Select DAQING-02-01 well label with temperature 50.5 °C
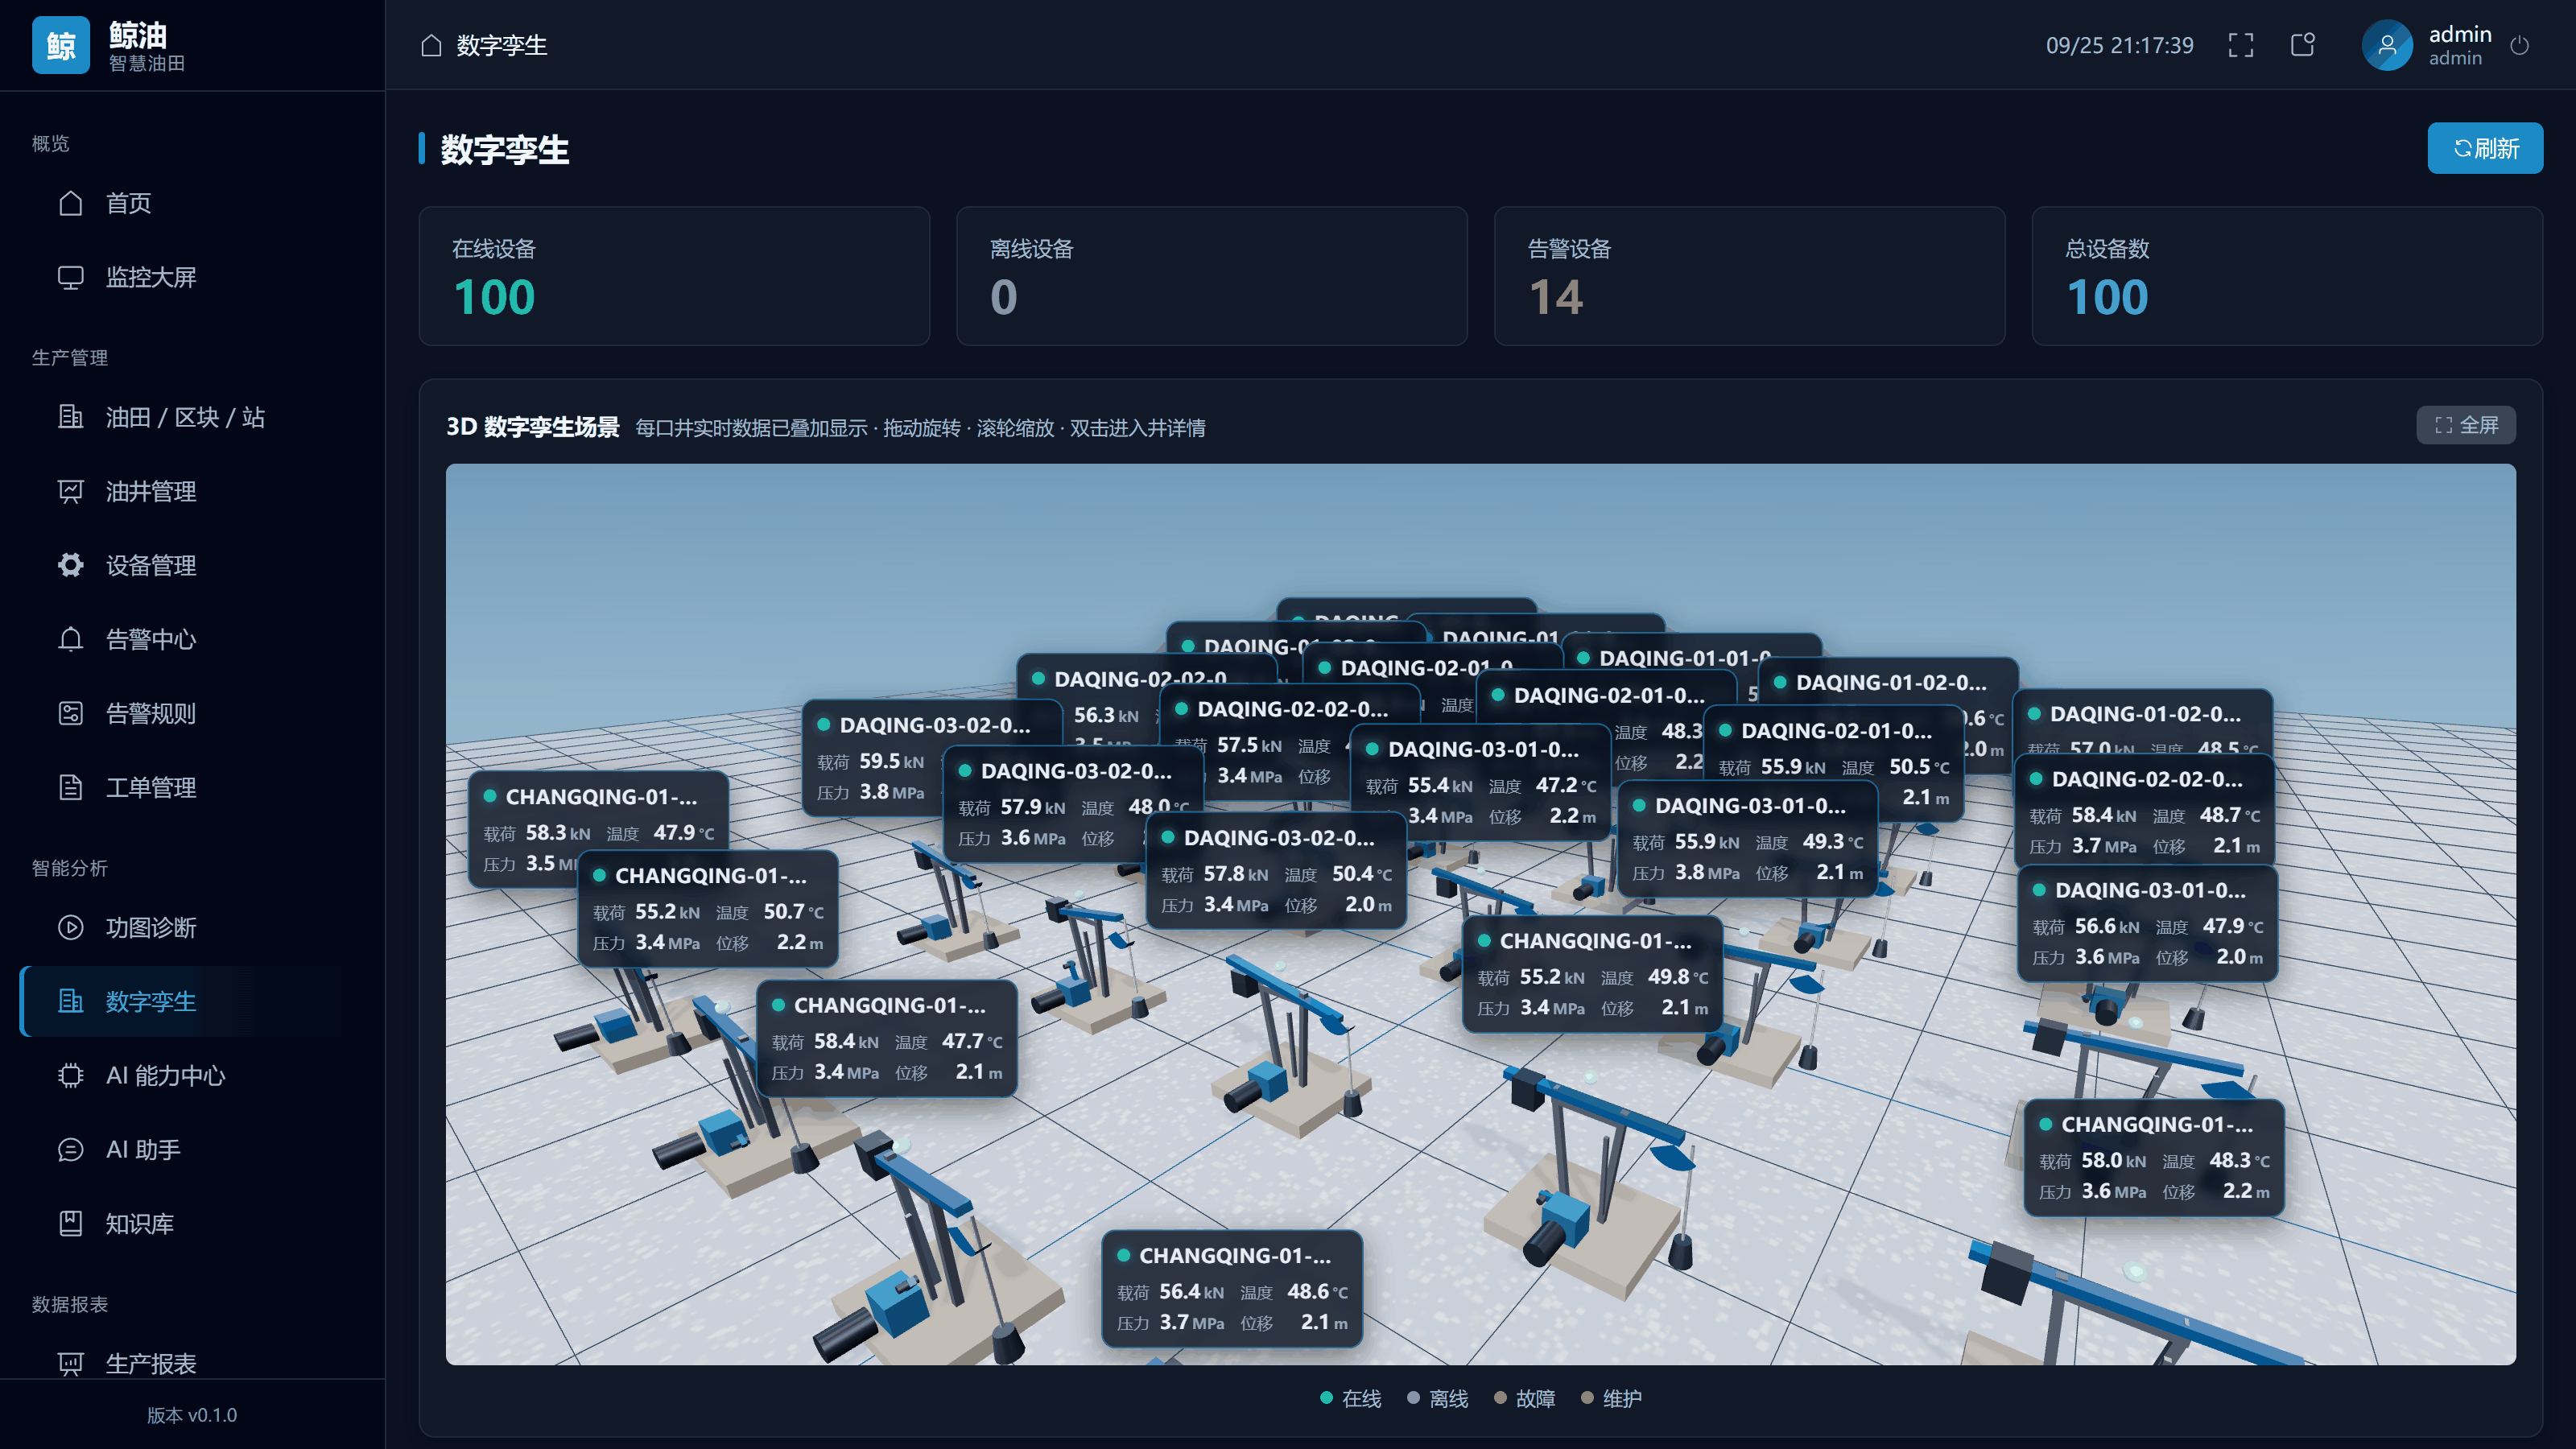2576x1449 pixels. pos(1834,764)
